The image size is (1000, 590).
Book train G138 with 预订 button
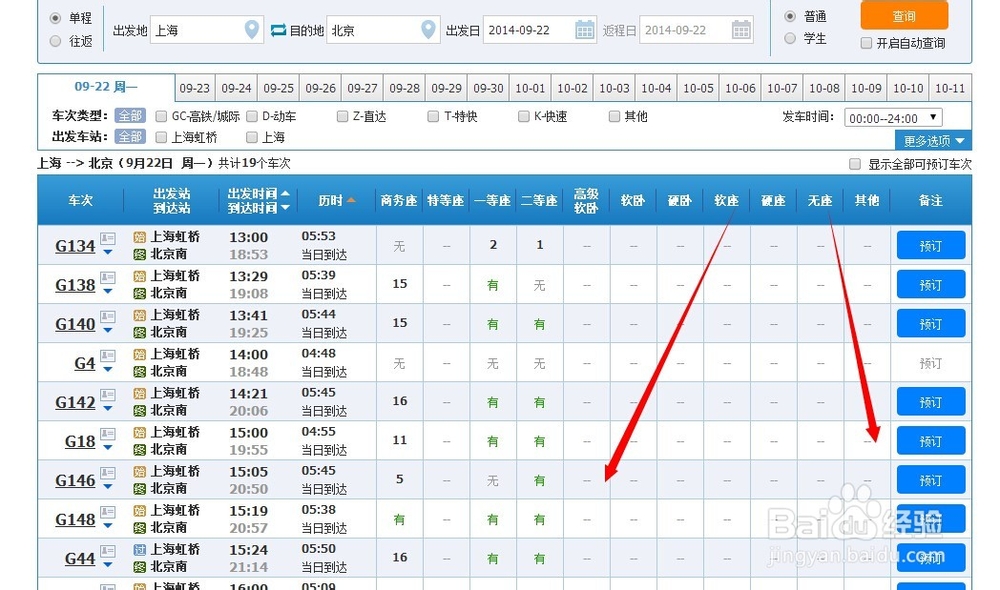coord(930,284)
